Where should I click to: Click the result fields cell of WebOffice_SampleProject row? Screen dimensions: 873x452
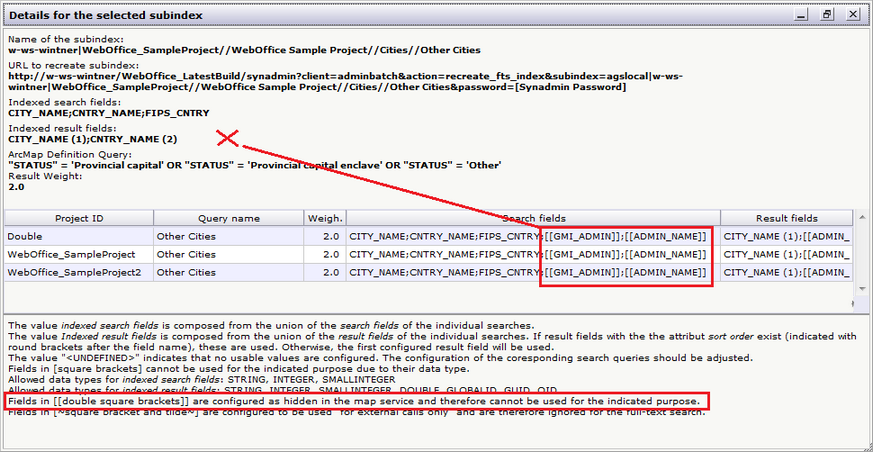[x=787, y=254]
